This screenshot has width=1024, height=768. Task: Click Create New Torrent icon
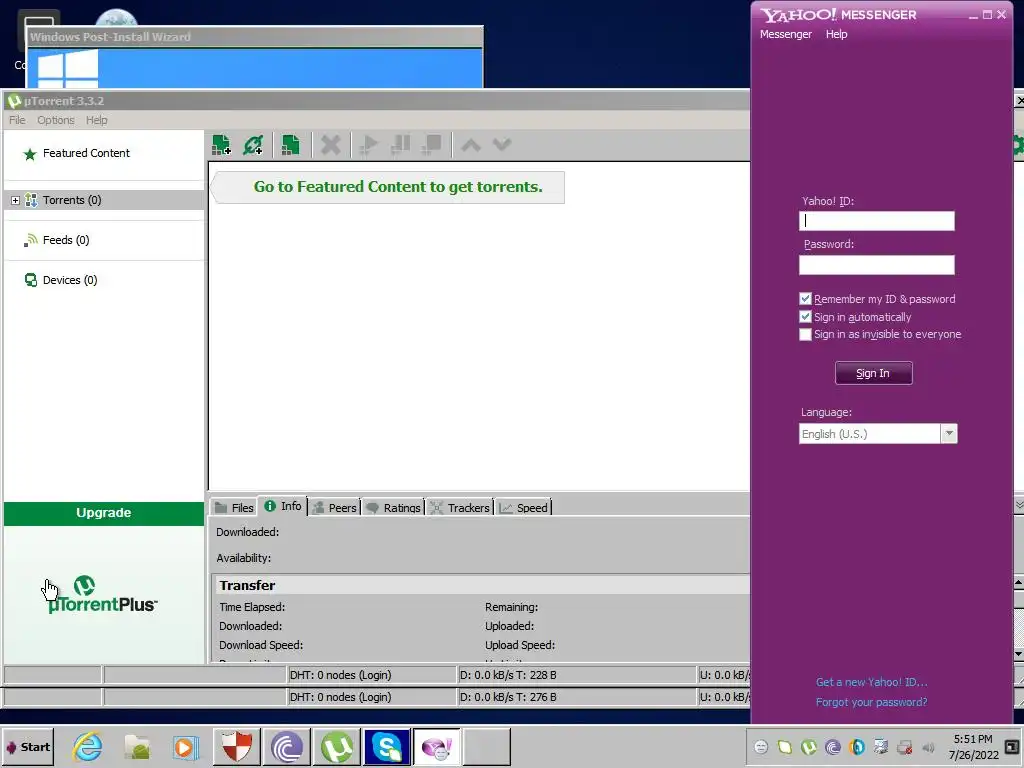(x=290, y=145)
